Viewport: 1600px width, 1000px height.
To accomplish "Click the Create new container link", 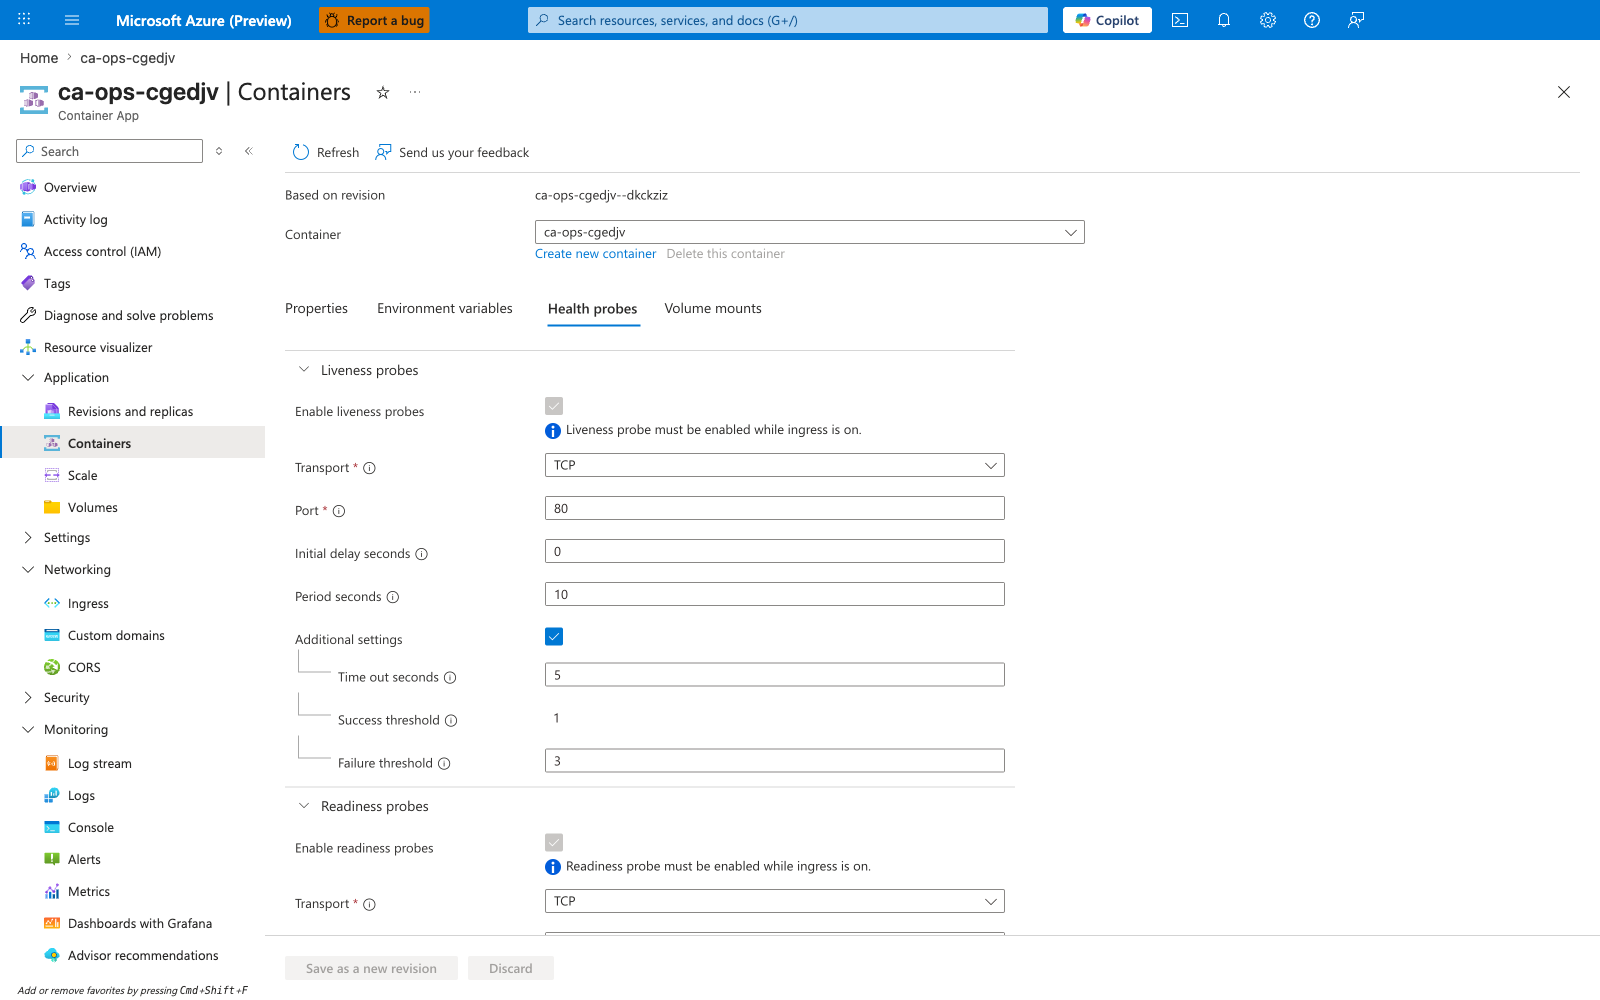I will (596, 254).
